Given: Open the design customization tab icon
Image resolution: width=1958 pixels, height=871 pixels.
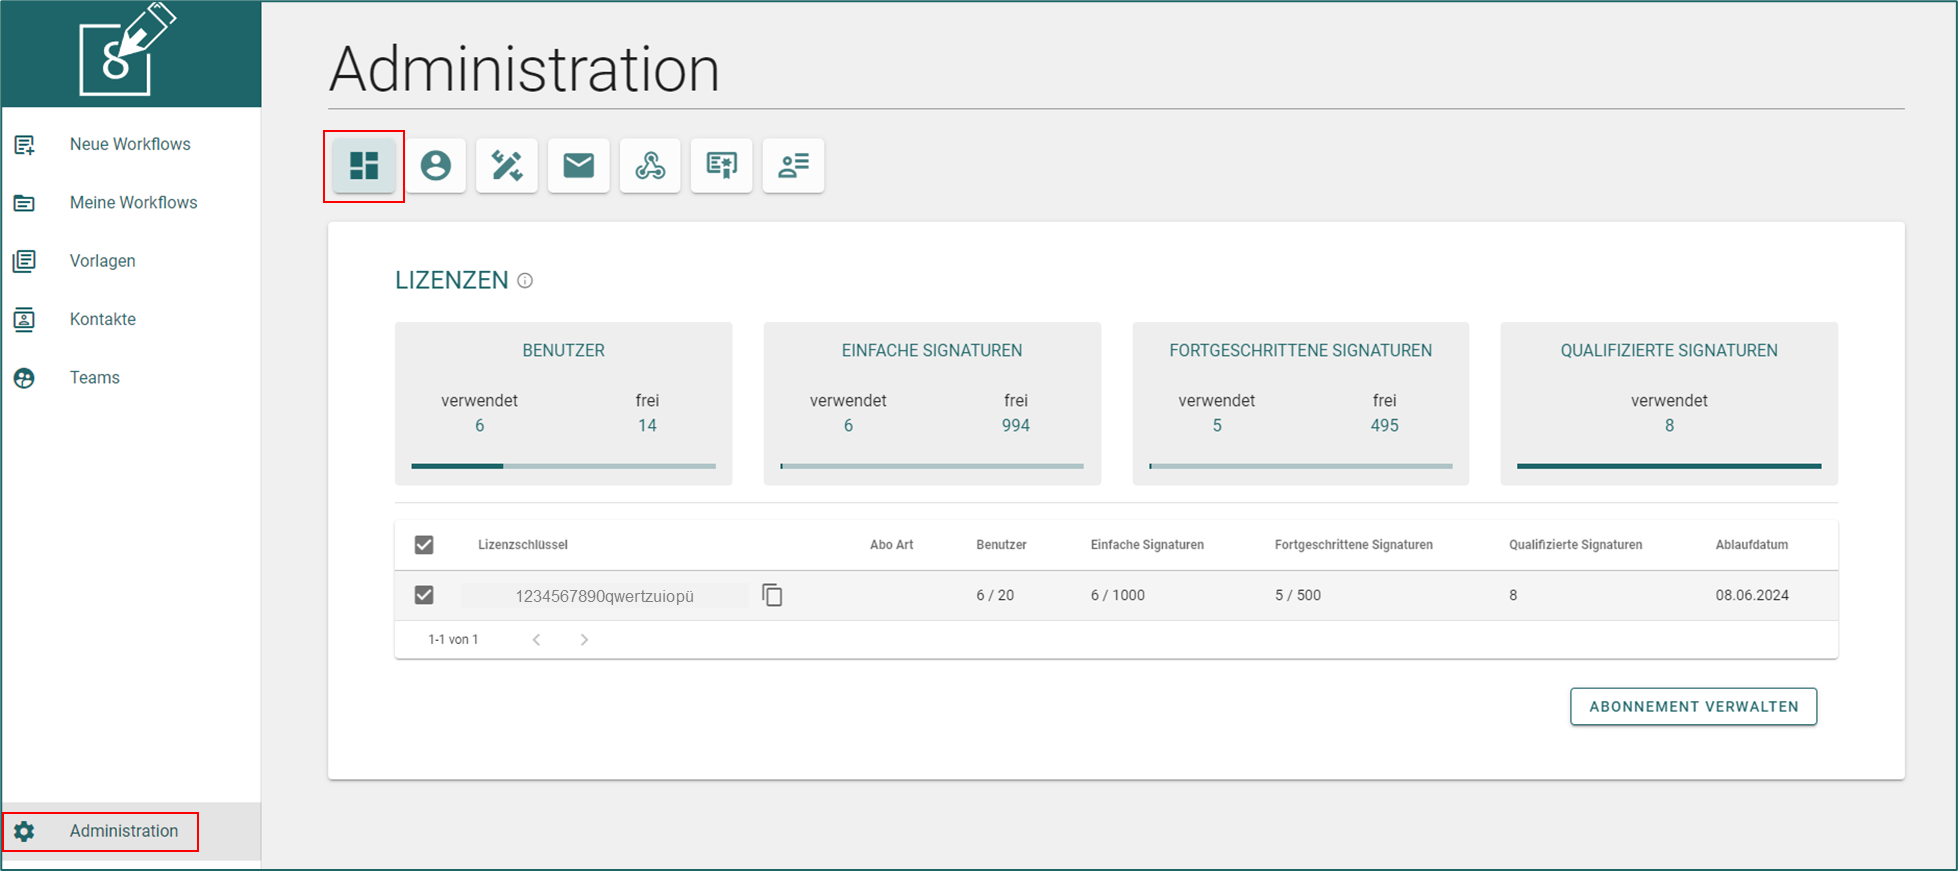Looking at the screenshot, I should [x=507, y=166].
